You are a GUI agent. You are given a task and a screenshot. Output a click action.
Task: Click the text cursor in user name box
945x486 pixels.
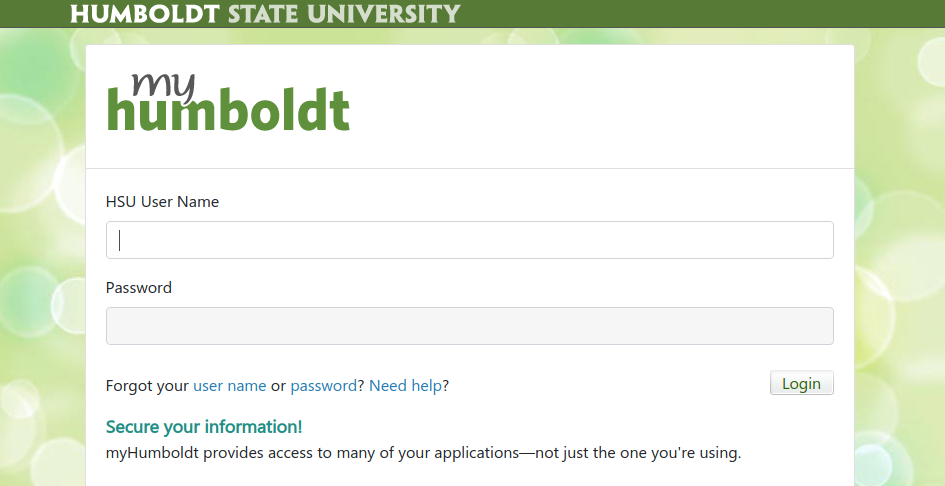[120, 240]
